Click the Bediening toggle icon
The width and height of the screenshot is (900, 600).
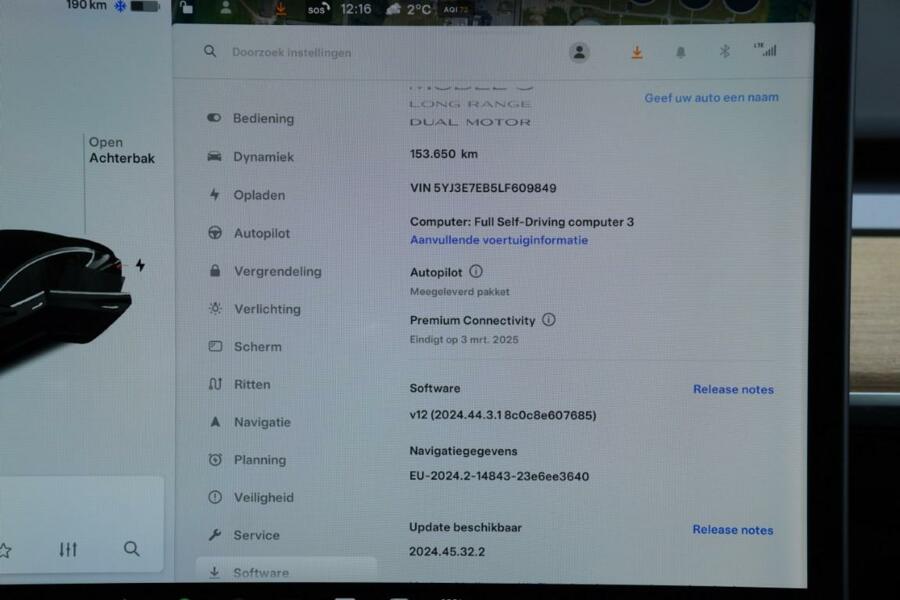pyautogui.click(x=214, y=118)
